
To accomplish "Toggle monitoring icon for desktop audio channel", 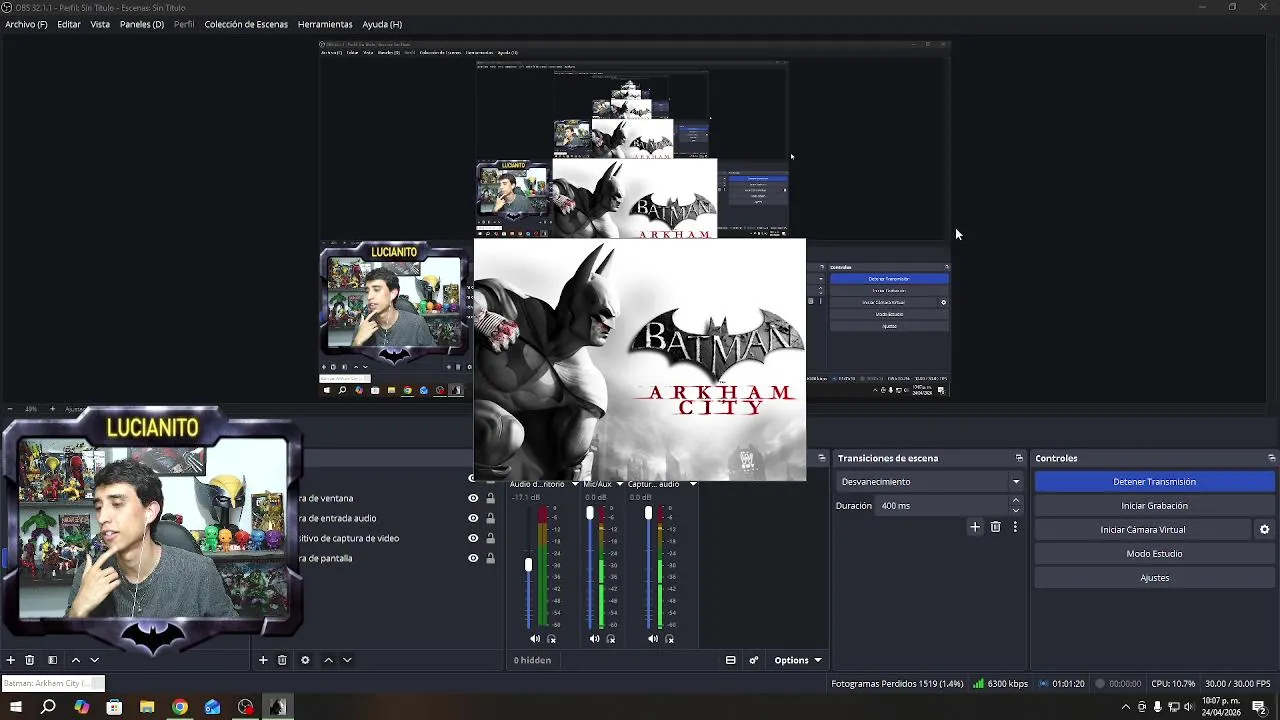I will pyautogui.click(x=551, y=639).
